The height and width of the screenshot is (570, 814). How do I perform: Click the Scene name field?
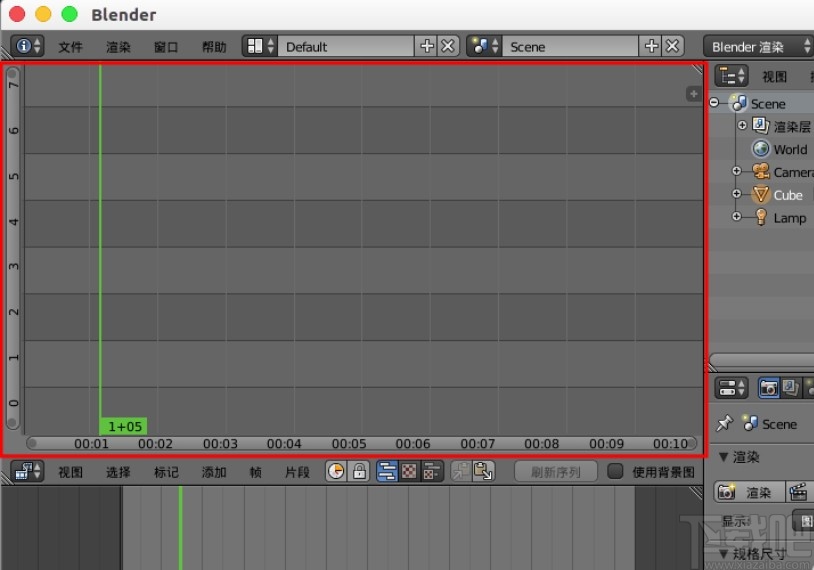pos(570,46)
